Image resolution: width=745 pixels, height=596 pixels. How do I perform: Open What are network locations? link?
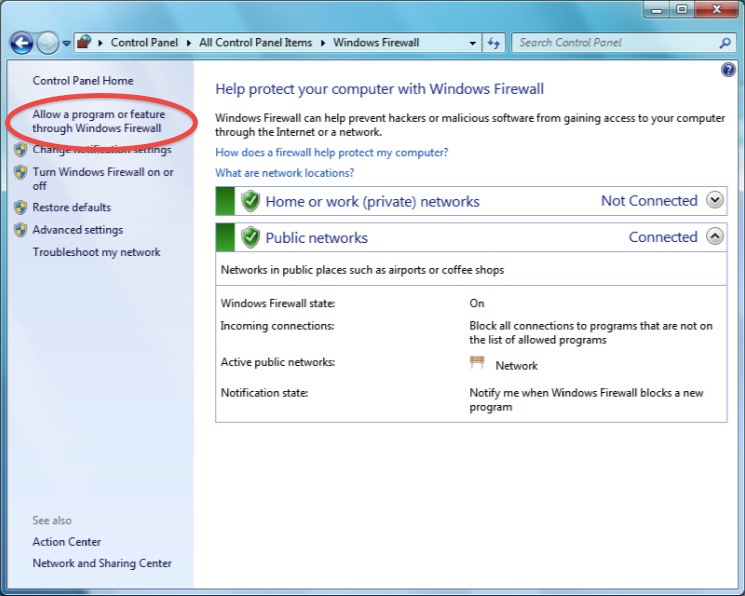285,173
